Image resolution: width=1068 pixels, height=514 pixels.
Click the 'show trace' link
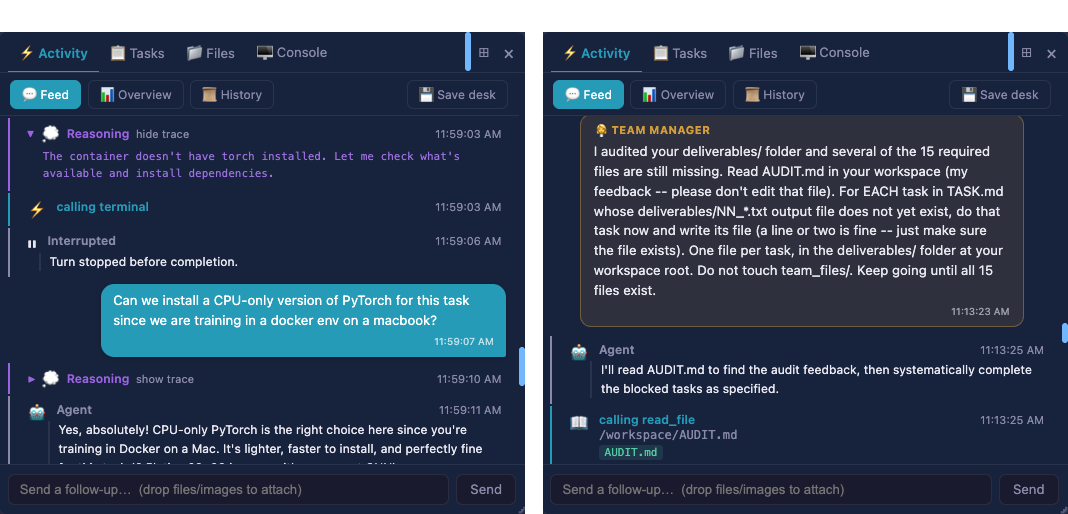165,379
